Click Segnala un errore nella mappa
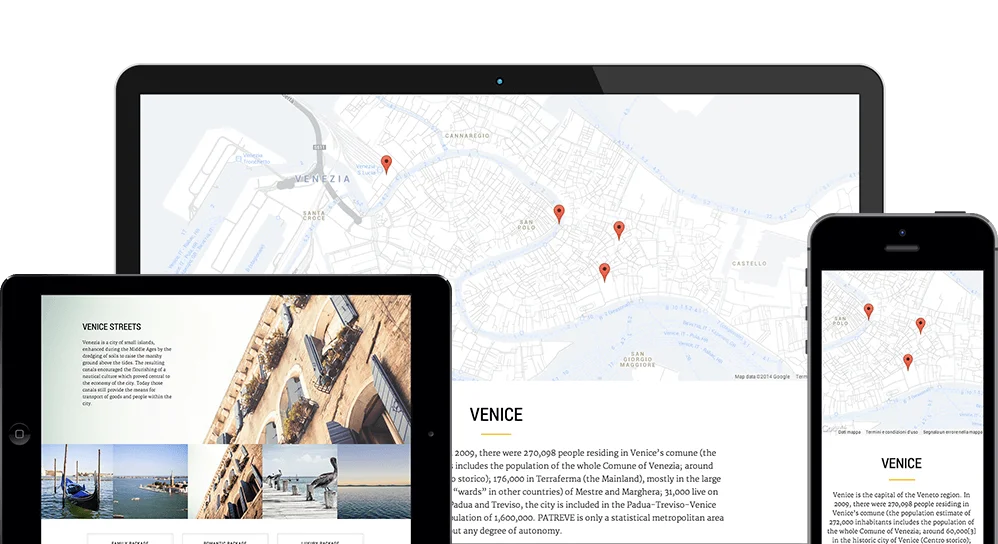998x544 pixels. [x=952, y=432]
